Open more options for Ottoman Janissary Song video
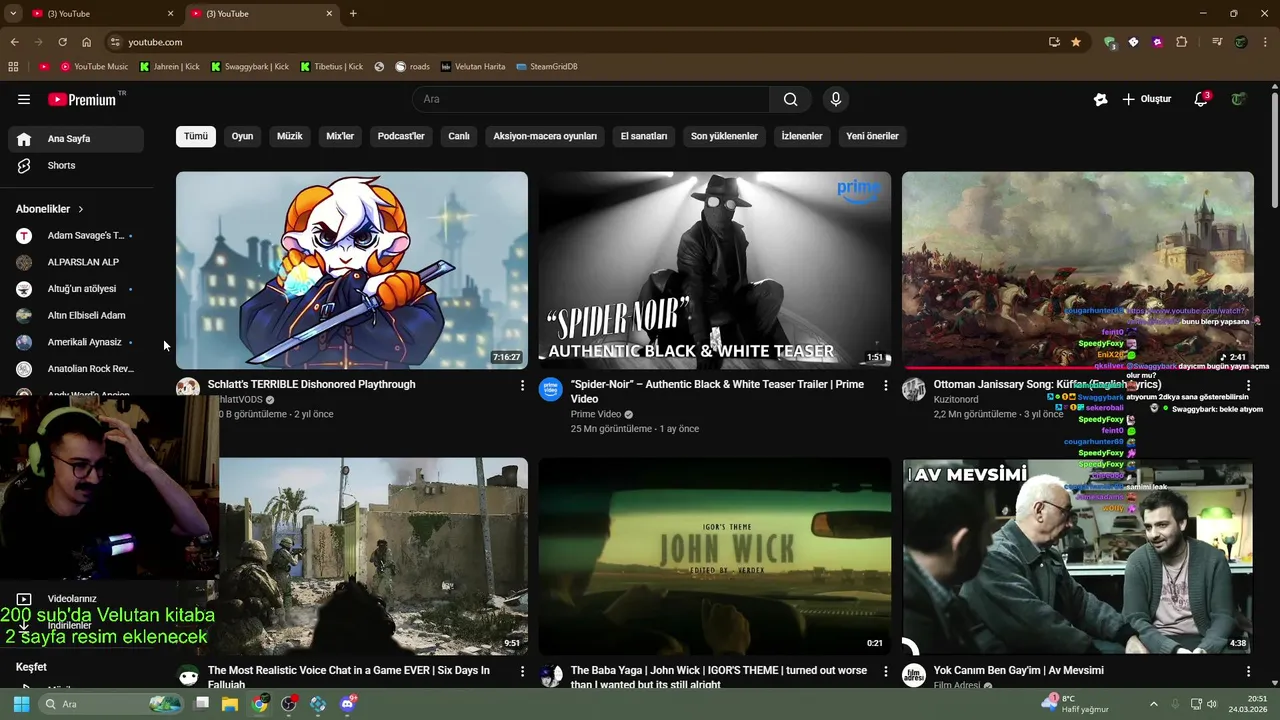Screen dimensions: 1280x720 click(1248, 385)
